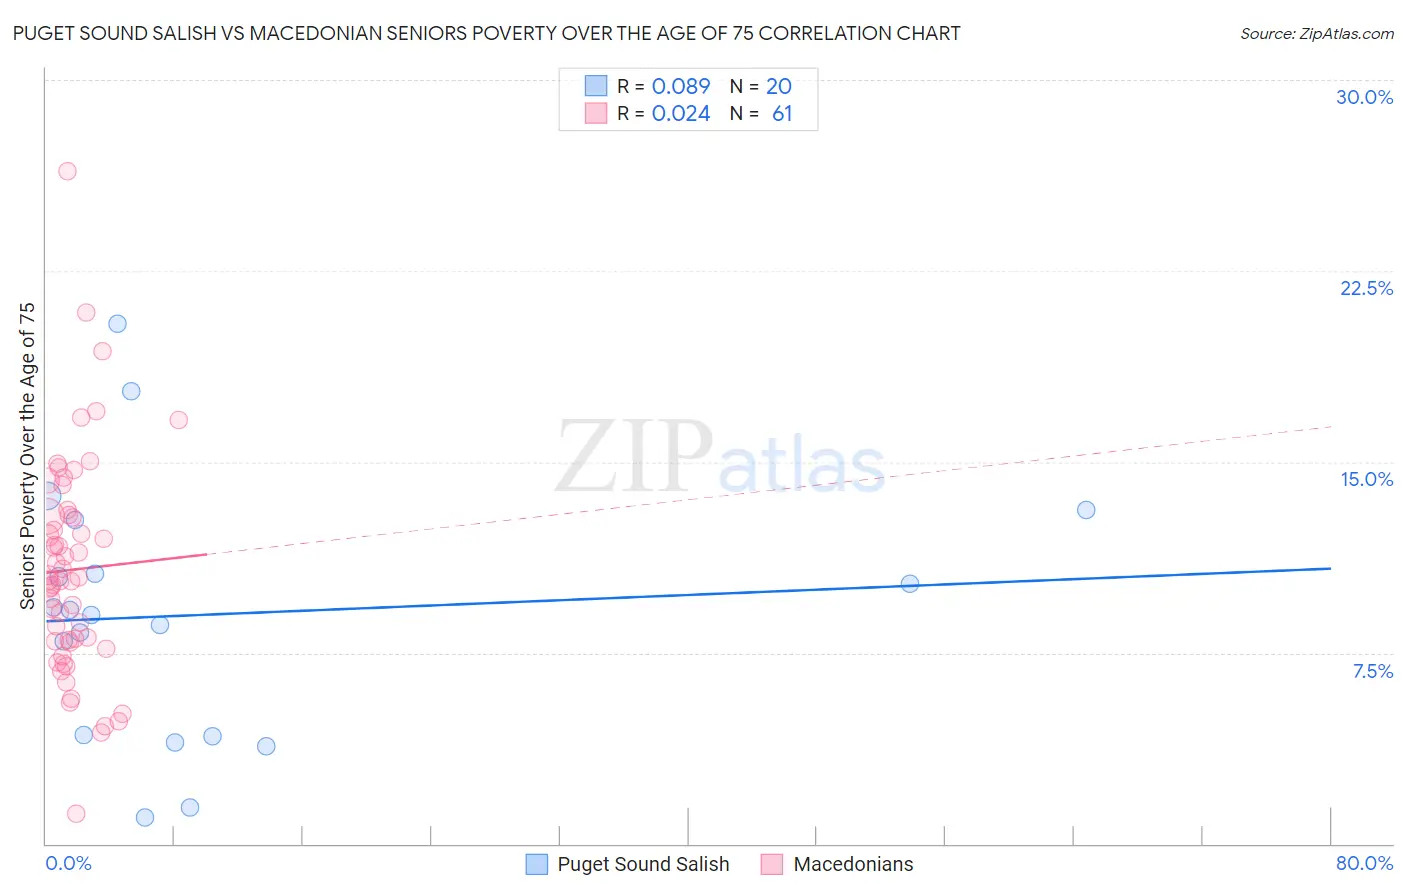Screen dimensions: 1406x892
Task: Select the Macedonians legend label
Action: (x=853, y=864)
